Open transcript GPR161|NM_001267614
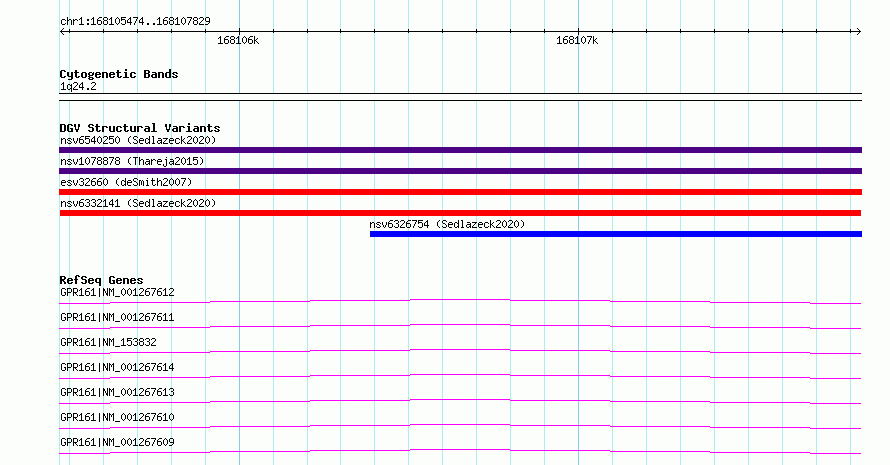This screenshot has width=890, height=465. pyautogui.click(x=117, y=367)
